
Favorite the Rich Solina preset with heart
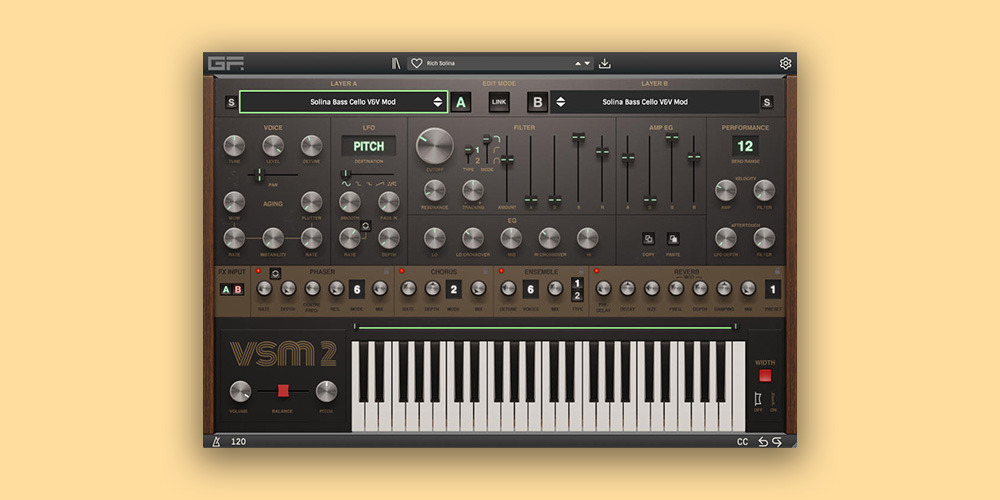coord(416,63)
